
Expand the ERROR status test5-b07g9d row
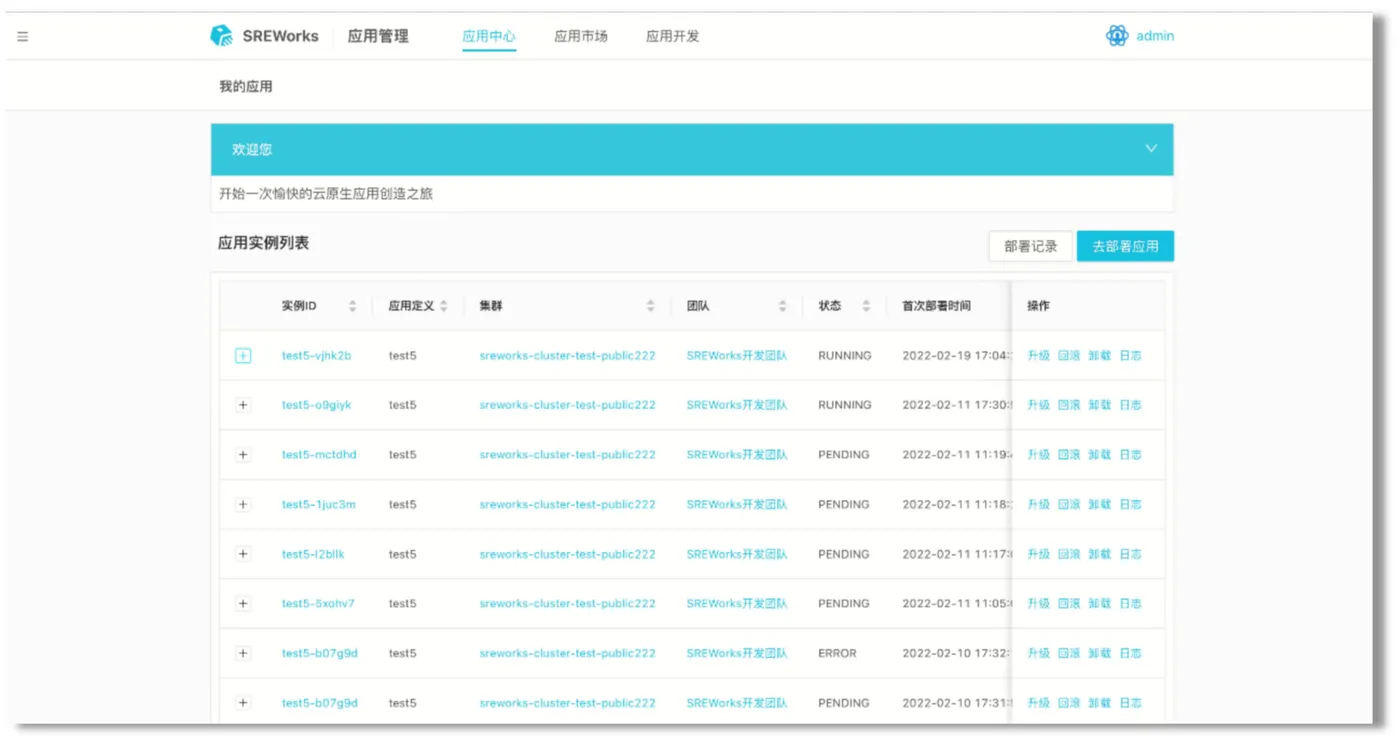pyautogui.click(x=243, y=653)
